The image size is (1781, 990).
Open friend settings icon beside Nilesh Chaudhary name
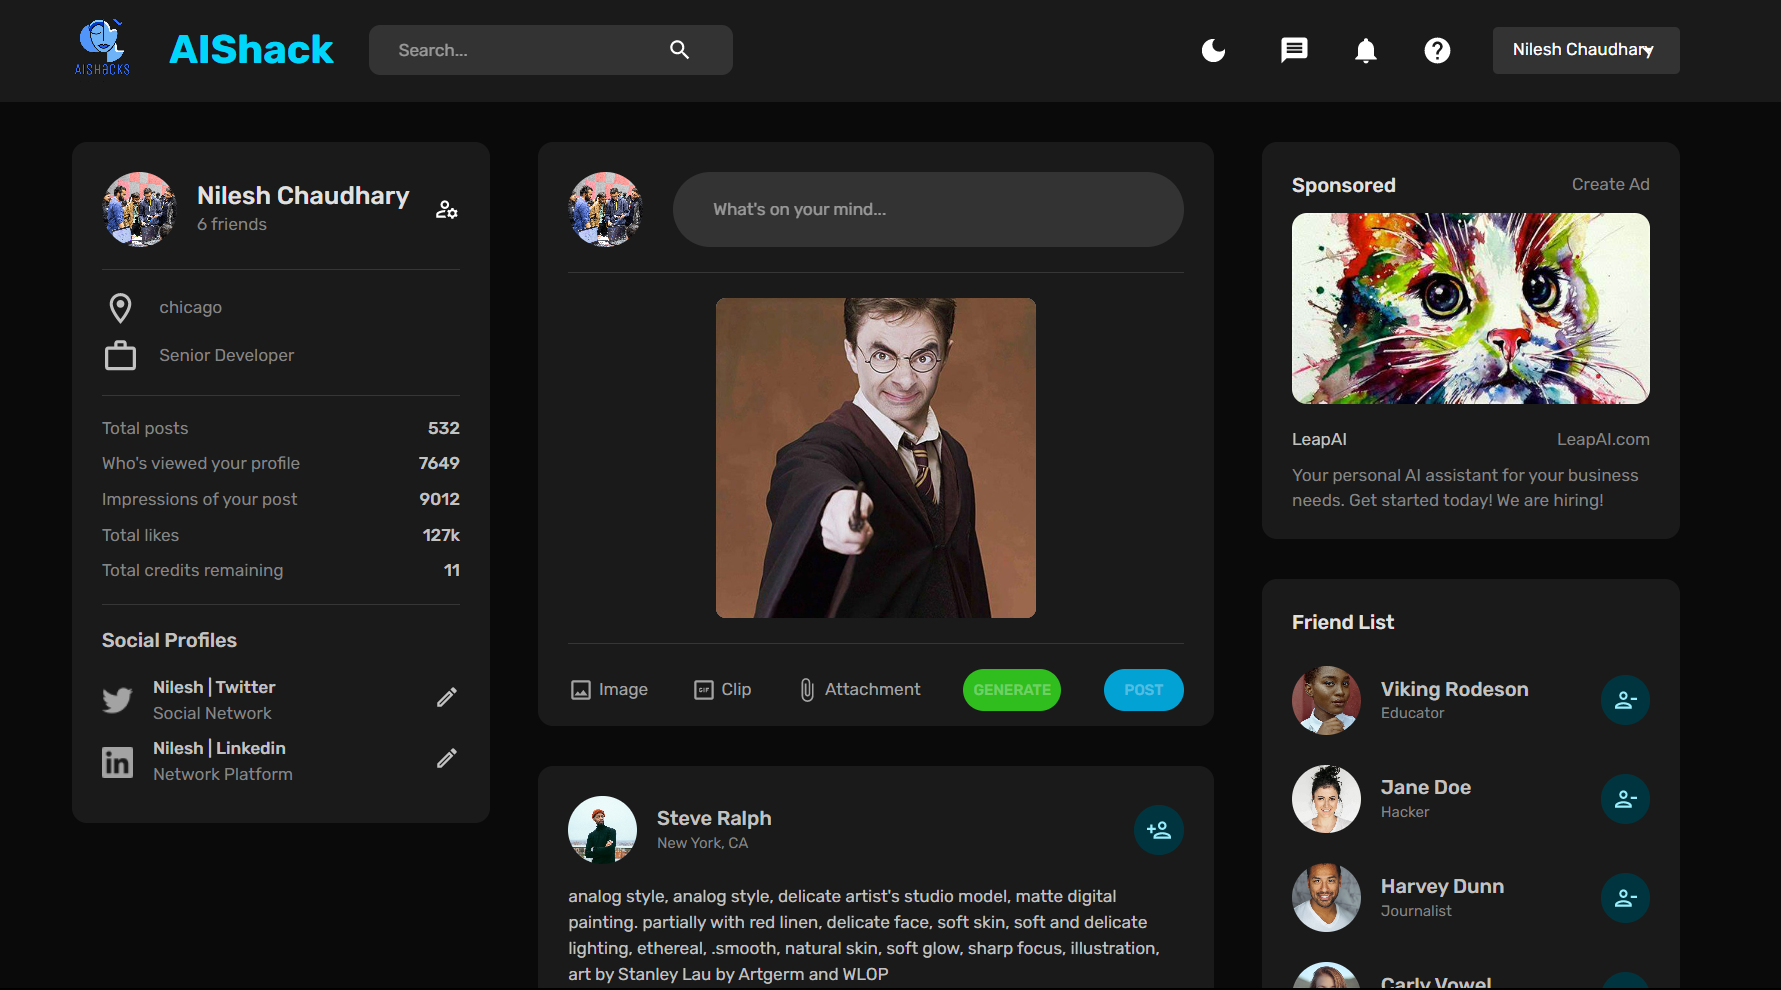(446, 210)
